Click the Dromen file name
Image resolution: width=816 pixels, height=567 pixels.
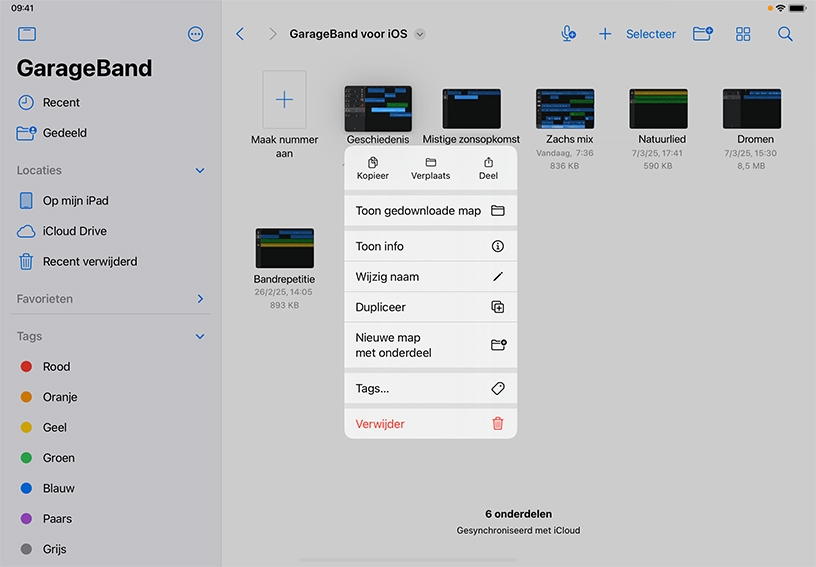click(x=755, y=139)
